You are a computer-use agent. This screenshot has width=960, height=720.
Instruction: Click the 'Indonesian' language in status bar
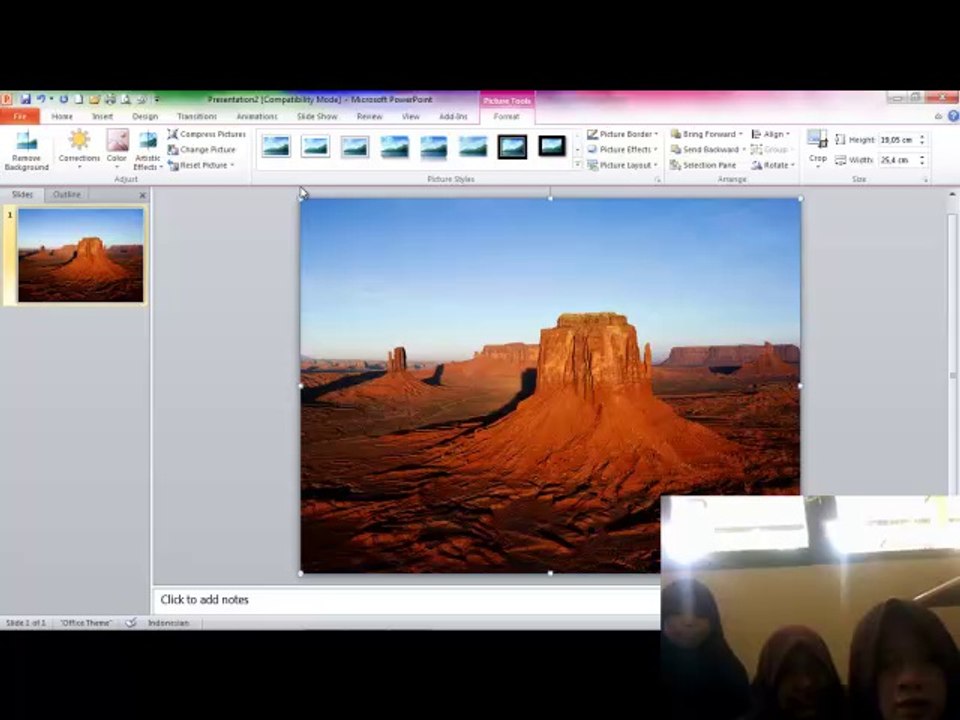(168, 623)
